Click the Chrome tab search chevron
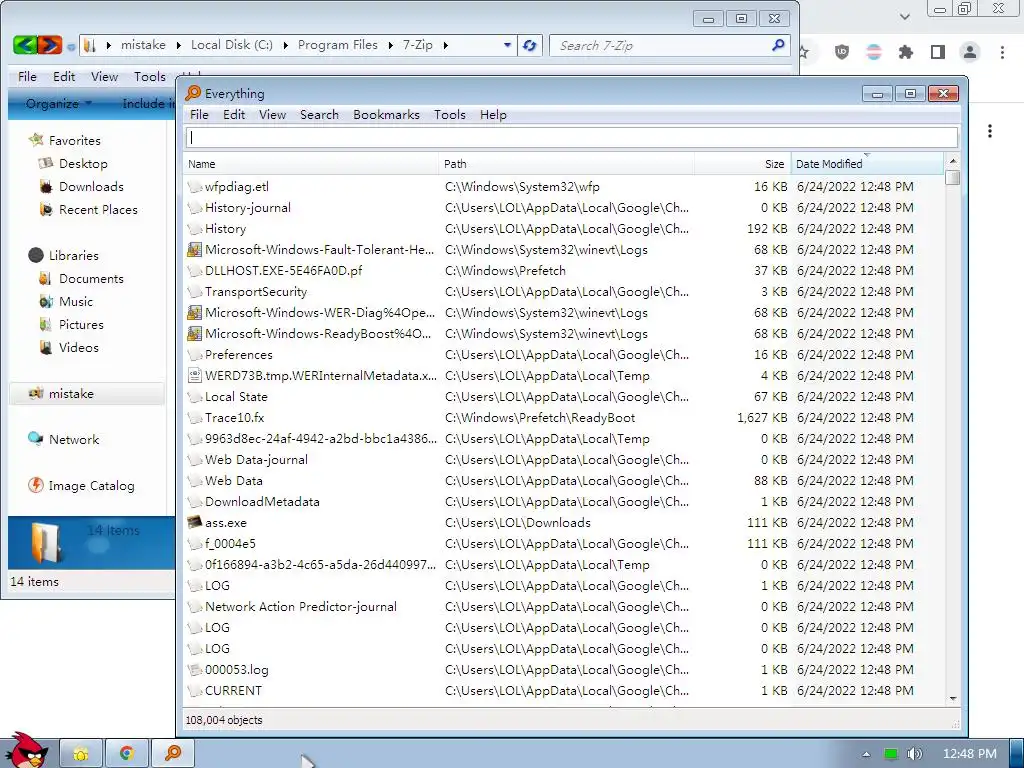Screen dimensions: 1024x768 [x=904, y=16]
